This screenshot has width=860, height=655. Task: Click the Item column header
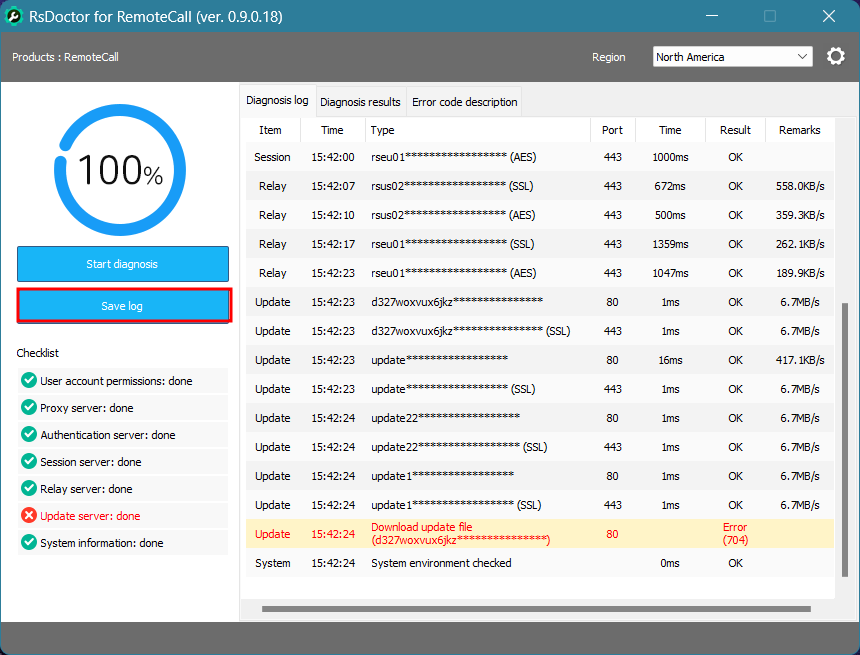click(x=270, y=130)
